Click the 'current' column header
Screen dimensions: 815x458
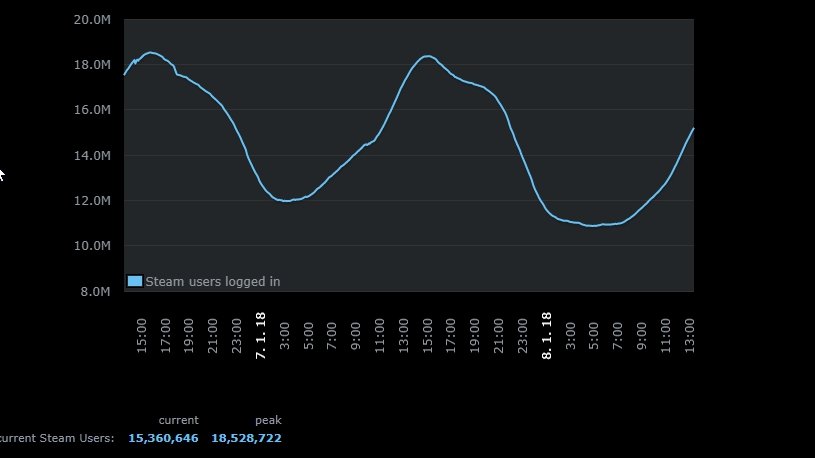point(178,420)
